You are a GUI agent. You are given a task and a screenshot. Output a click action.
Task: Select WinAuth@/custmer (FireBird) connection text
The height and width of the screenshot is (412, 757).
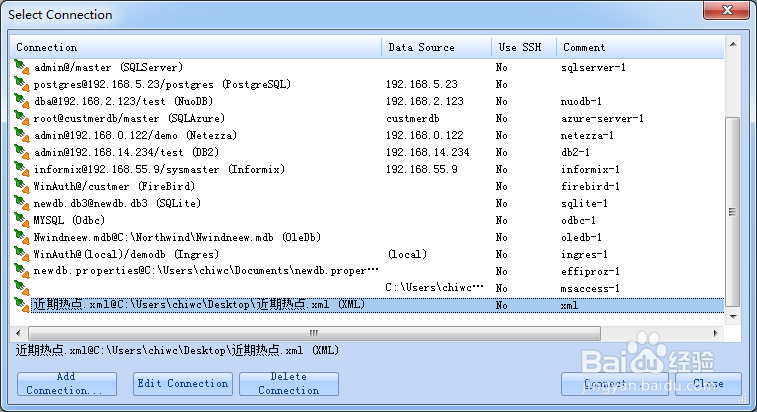114,186
